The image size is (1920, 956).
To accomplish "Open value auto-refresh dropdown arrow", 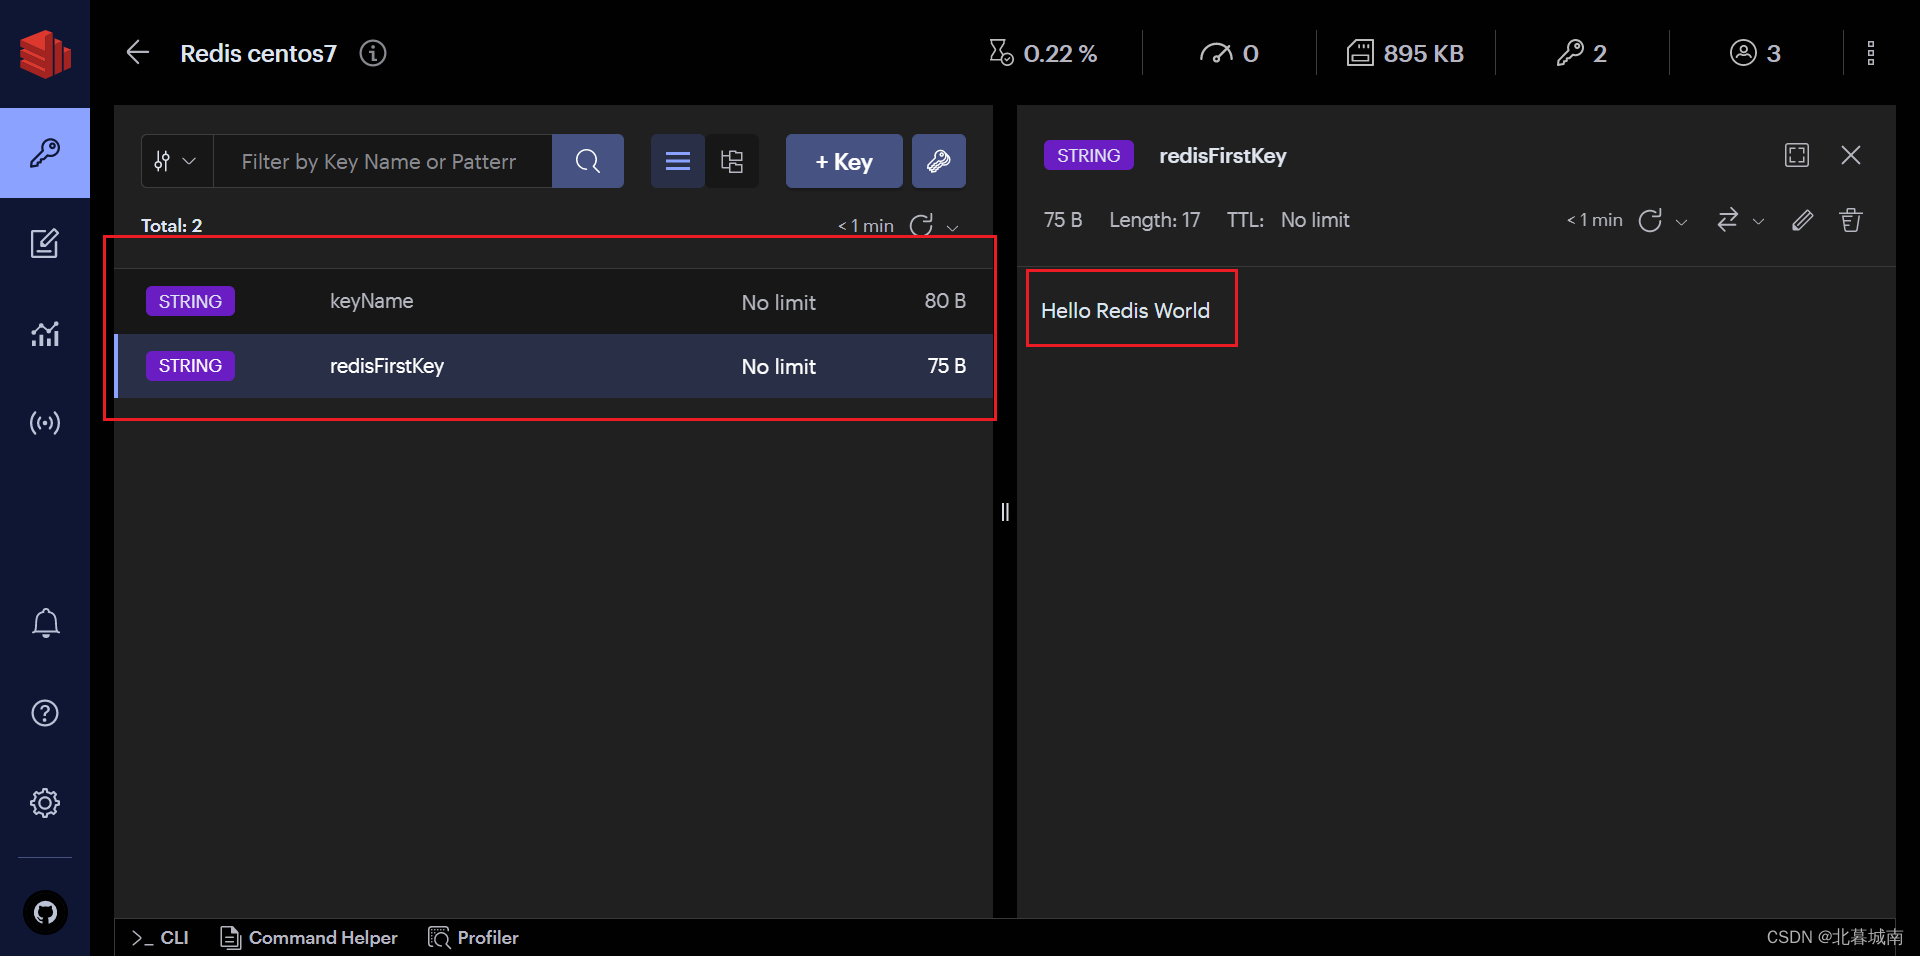I will [x=1682, y=222].
